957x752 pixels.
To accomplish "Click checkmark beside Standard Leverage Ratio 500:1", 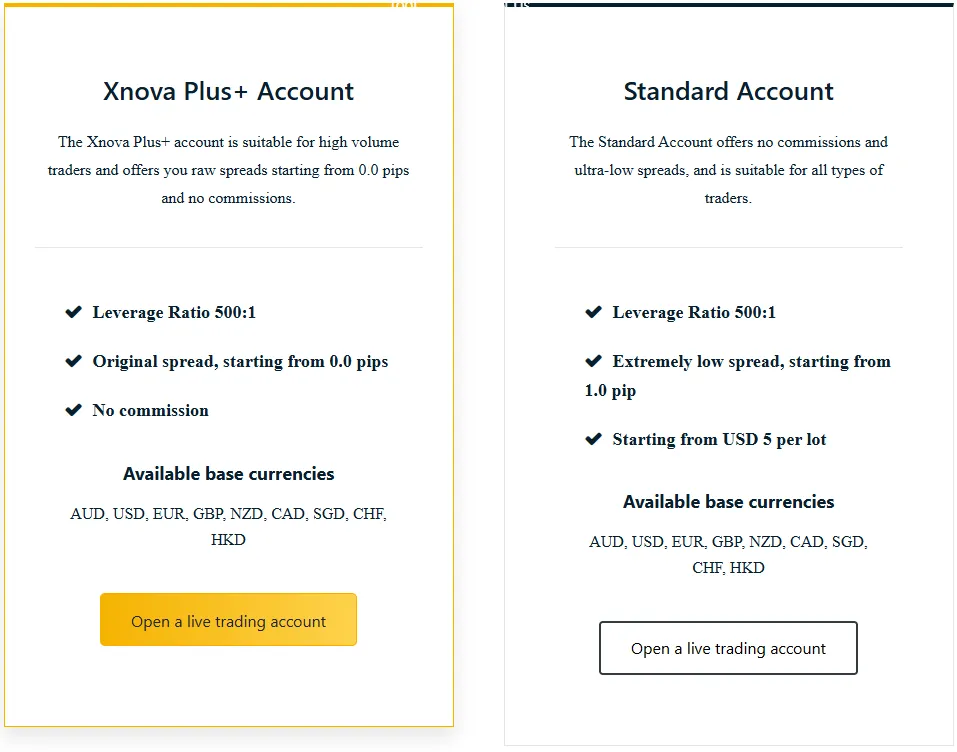I will [x=593, y=313].
